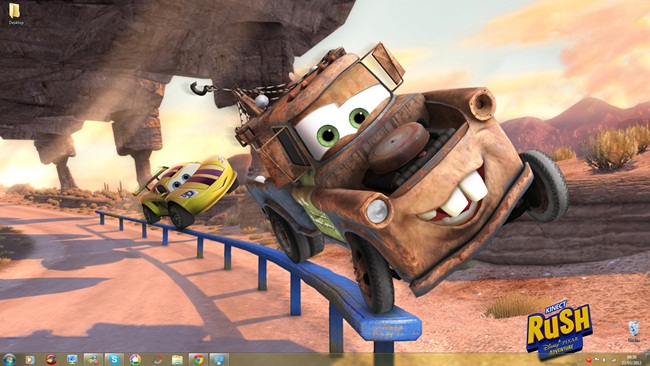This screenshot has height=366, width=650.
Task: Select the Recycle Bin desktop icon
Action: pos(633,331)
